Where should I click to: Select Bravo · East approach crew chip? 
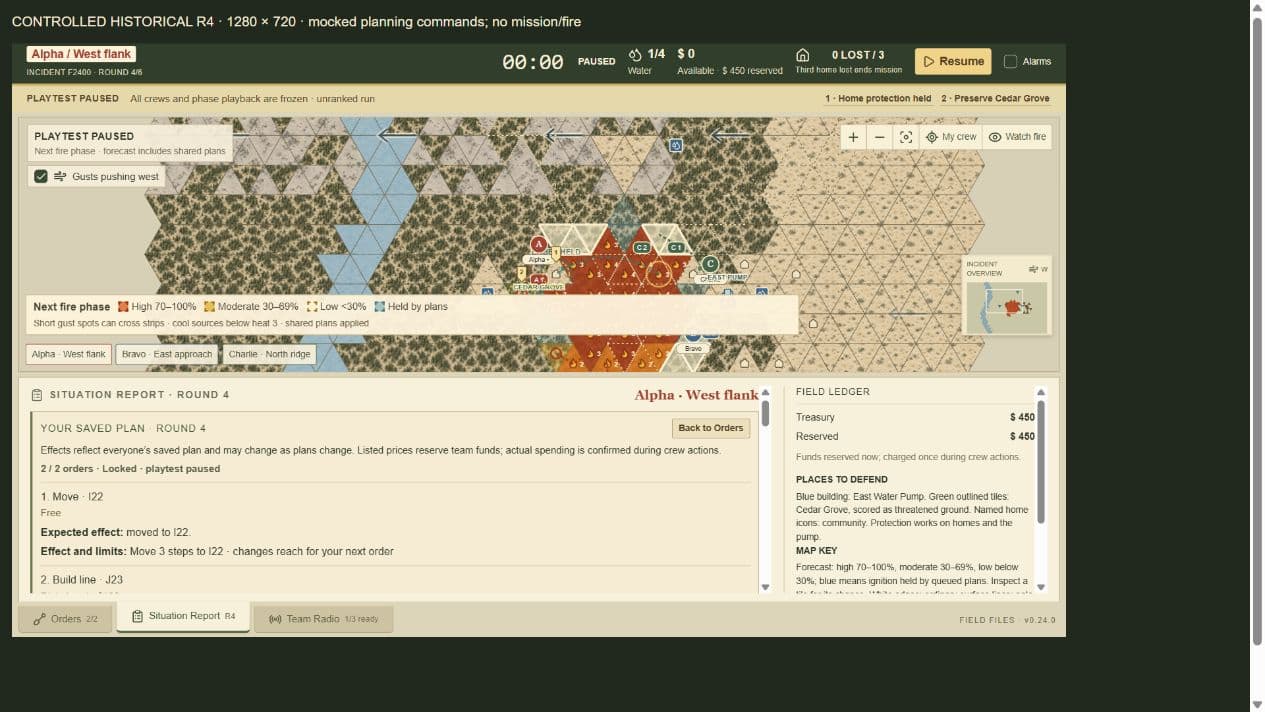click(x=167, y=354)
